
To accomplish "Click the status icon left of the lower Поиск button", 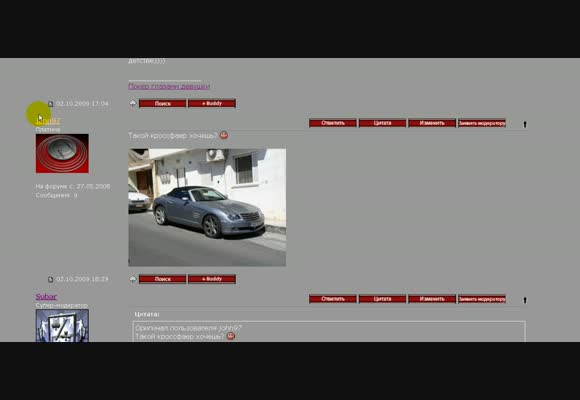I will click(132, 279).
